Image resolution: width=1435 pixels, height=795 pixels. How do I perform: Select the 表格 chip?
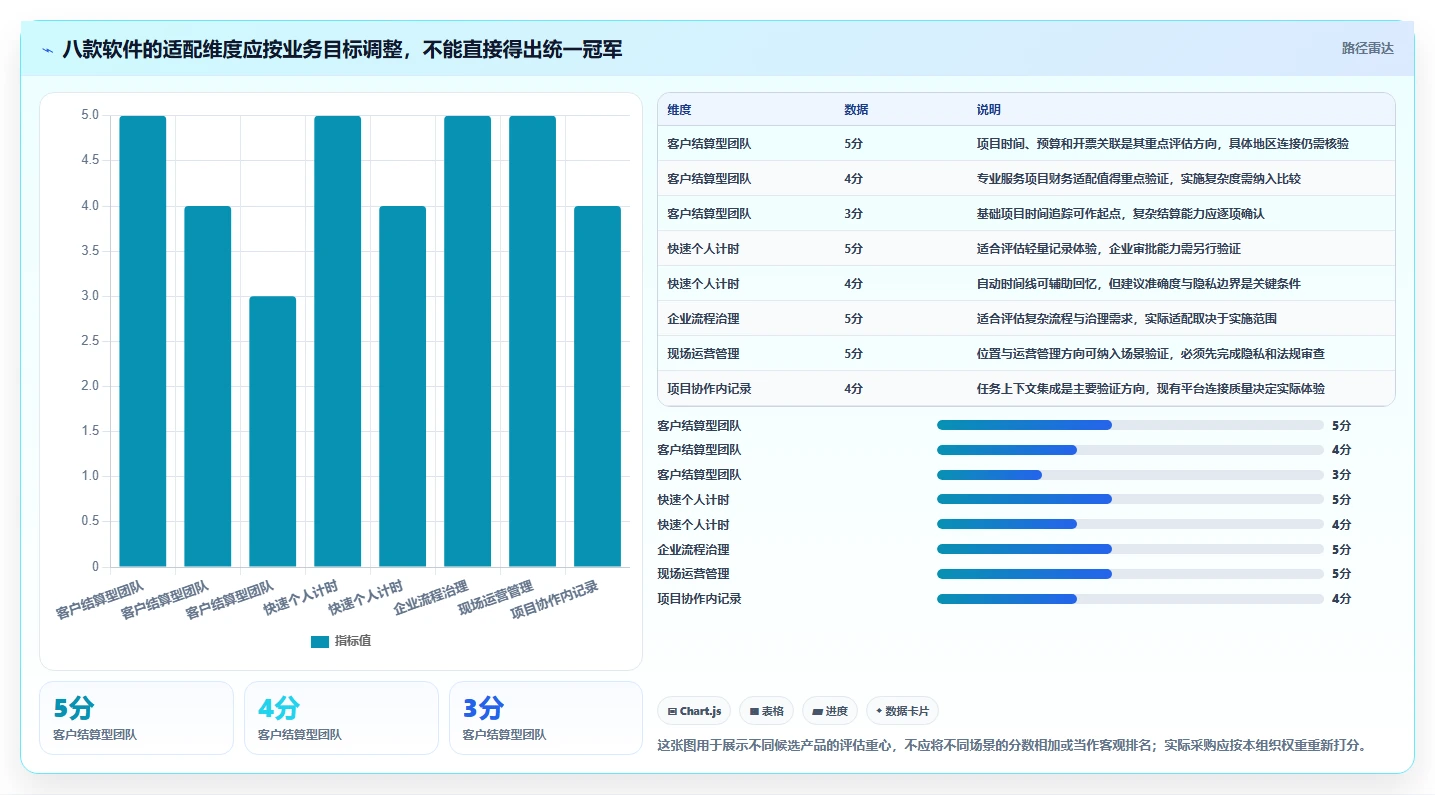point(766,711)
